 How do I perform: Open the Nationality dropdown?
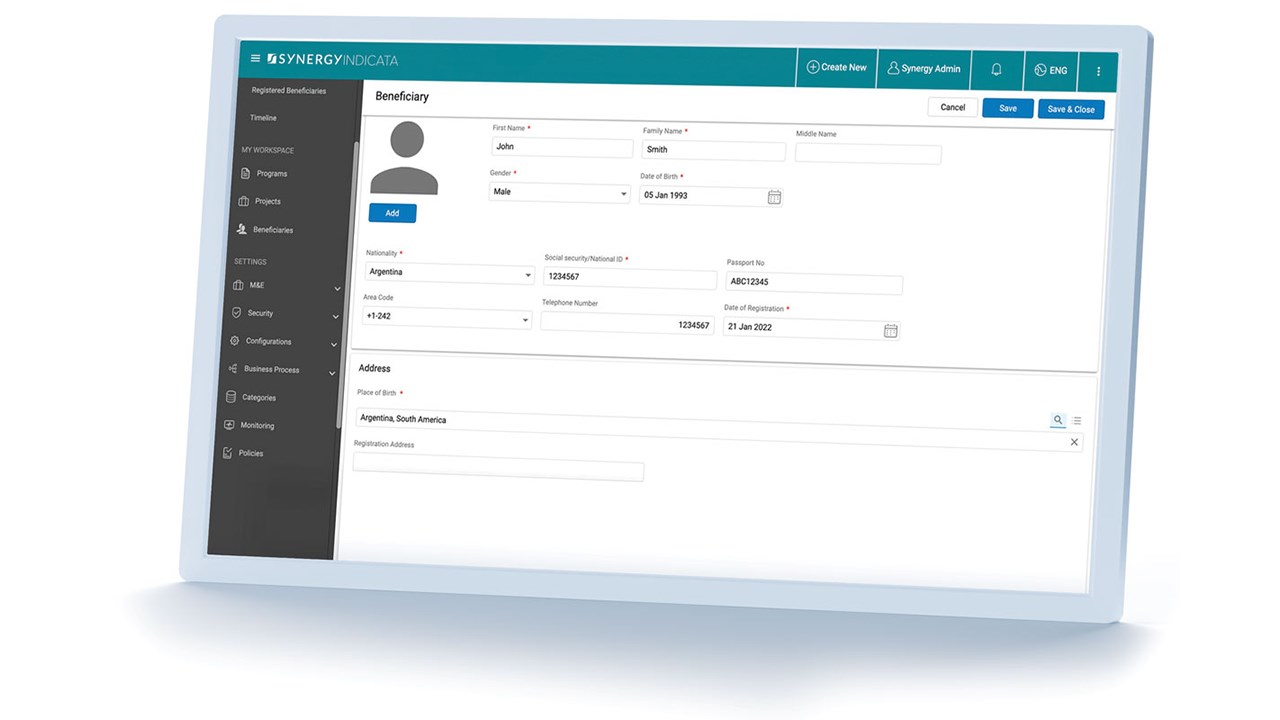point(449,272)
